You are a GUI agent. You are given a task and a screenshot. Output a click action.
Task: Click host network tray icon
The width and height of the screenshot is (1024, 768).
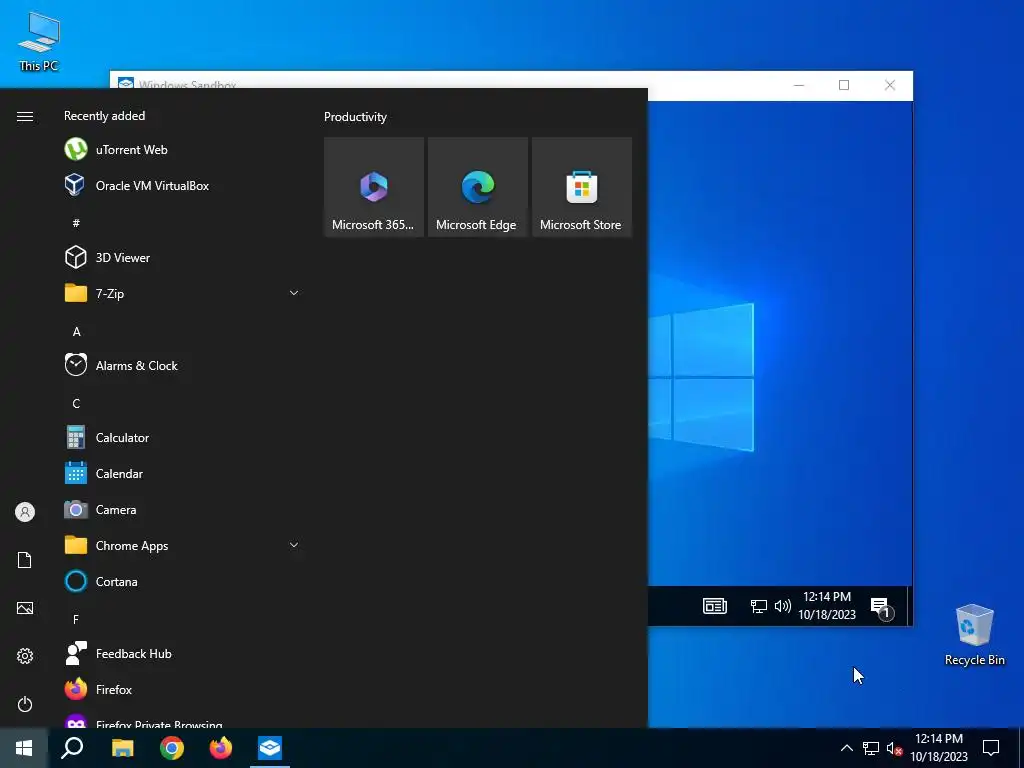[871, 748]
